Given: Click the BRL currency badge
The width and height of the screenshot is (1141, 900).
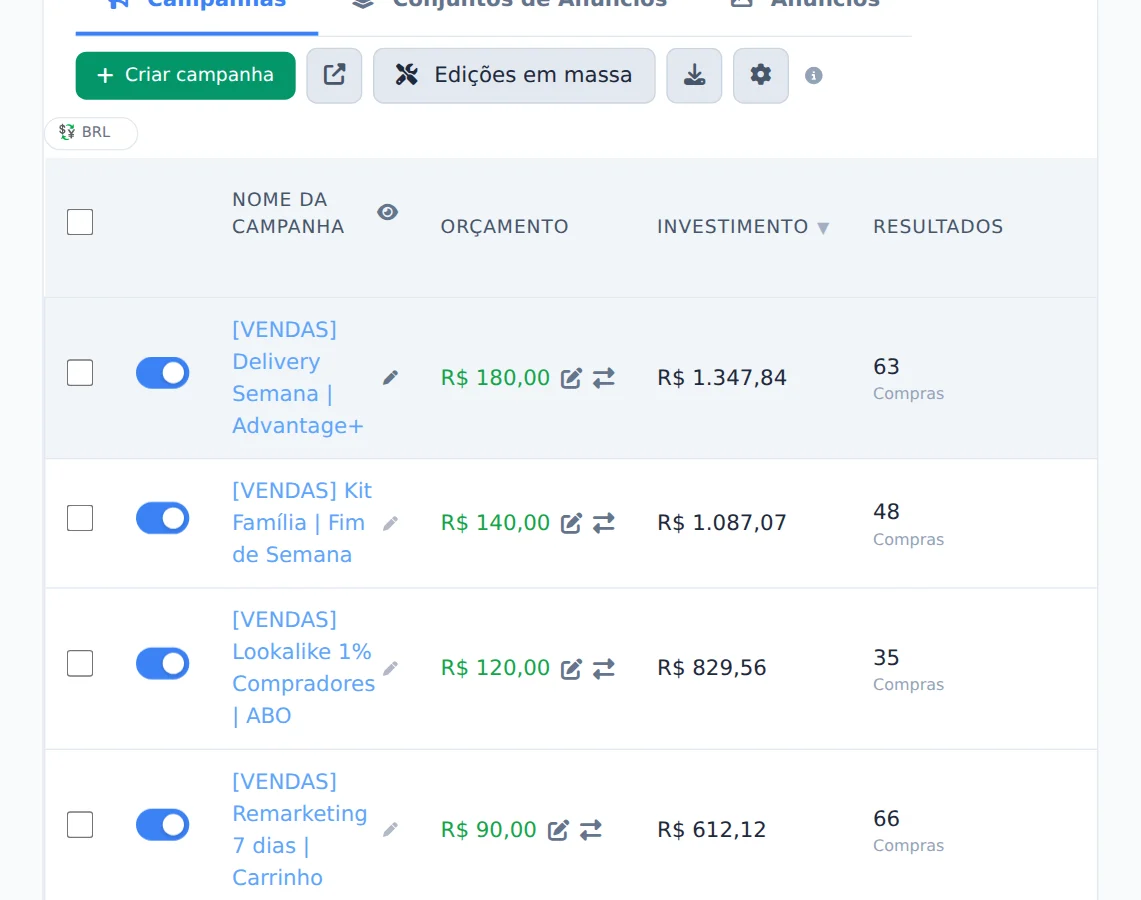Looking at the screenshot, I should tap(91, 132).
